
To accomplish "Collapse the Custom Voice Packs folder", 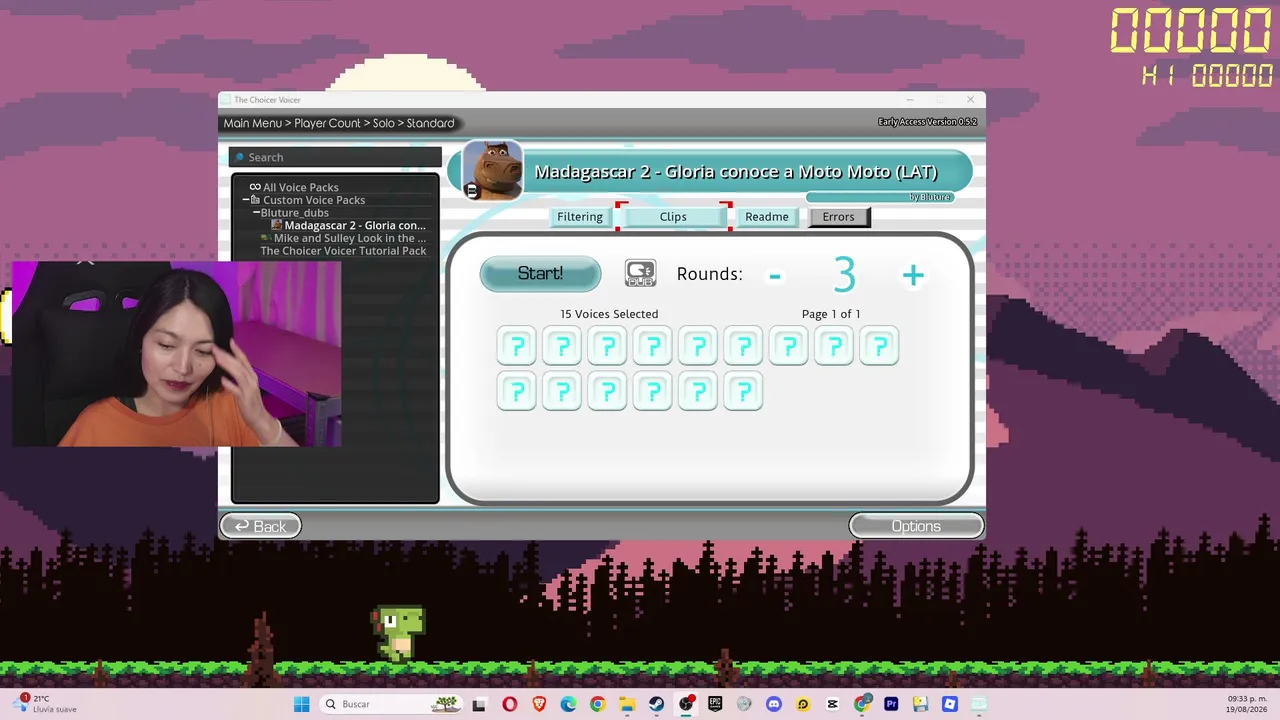I will (246, 200).
